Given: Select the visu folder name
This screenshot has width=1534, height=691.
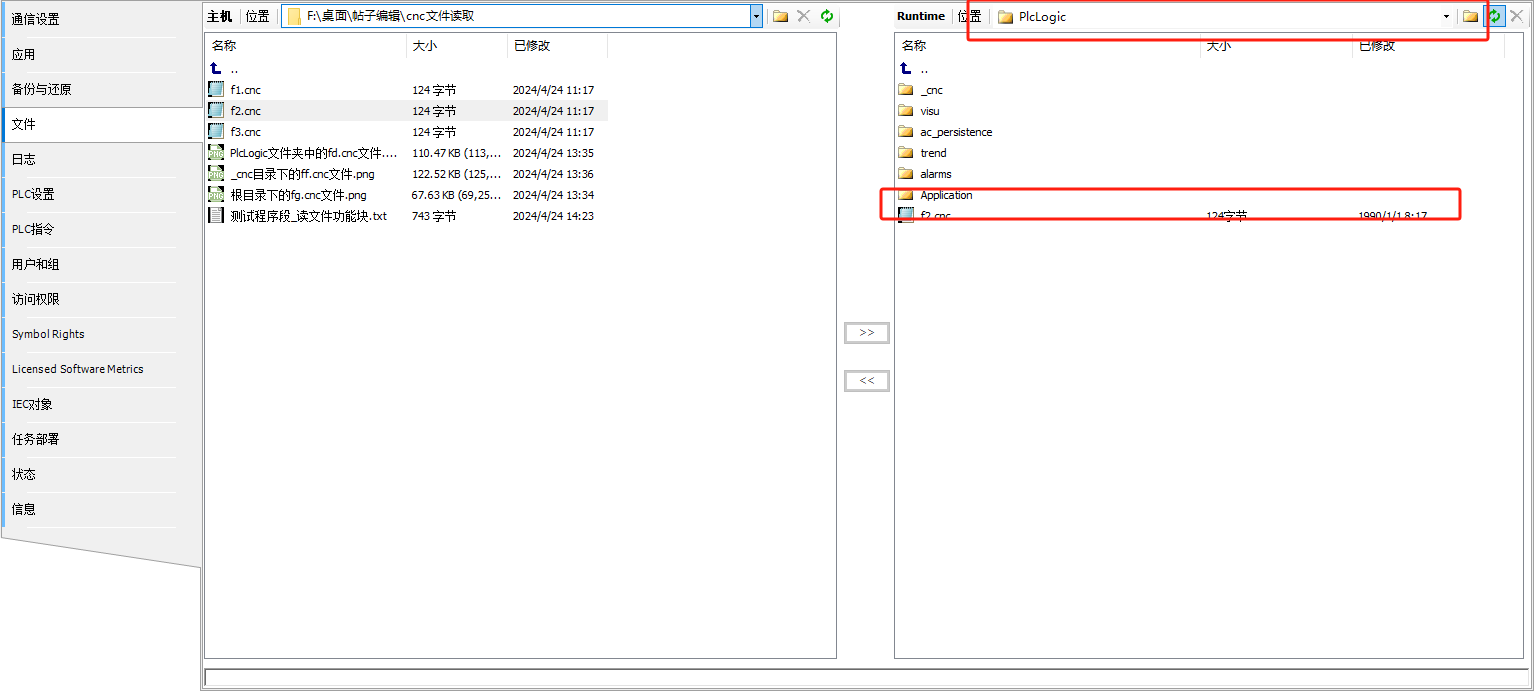Looking at the screenshot, I should tap(930, 111).
